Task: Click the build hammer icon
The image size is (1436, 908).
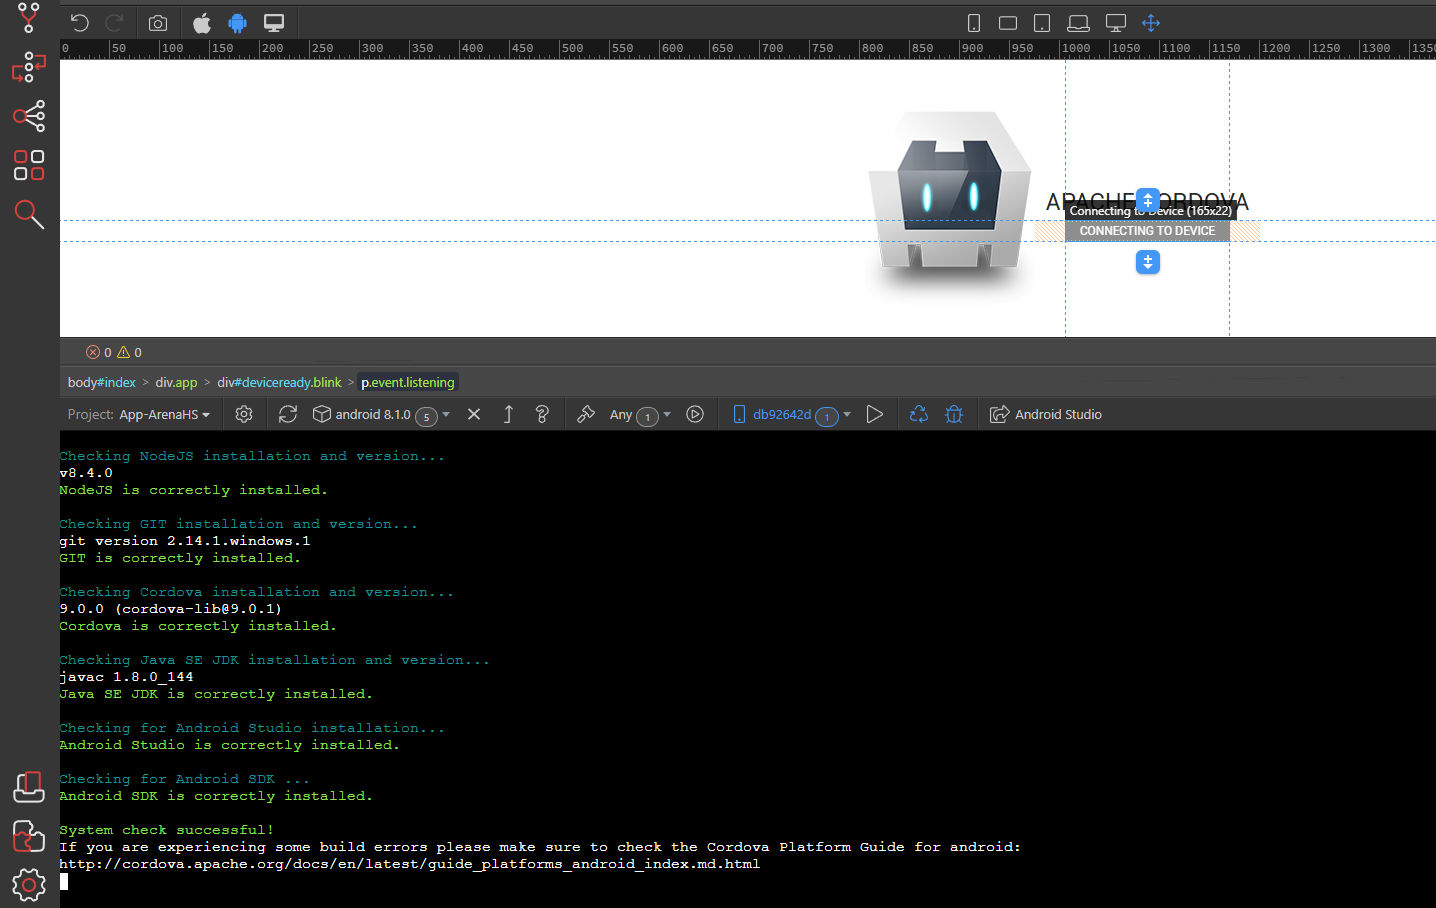Action: (586, 414)
